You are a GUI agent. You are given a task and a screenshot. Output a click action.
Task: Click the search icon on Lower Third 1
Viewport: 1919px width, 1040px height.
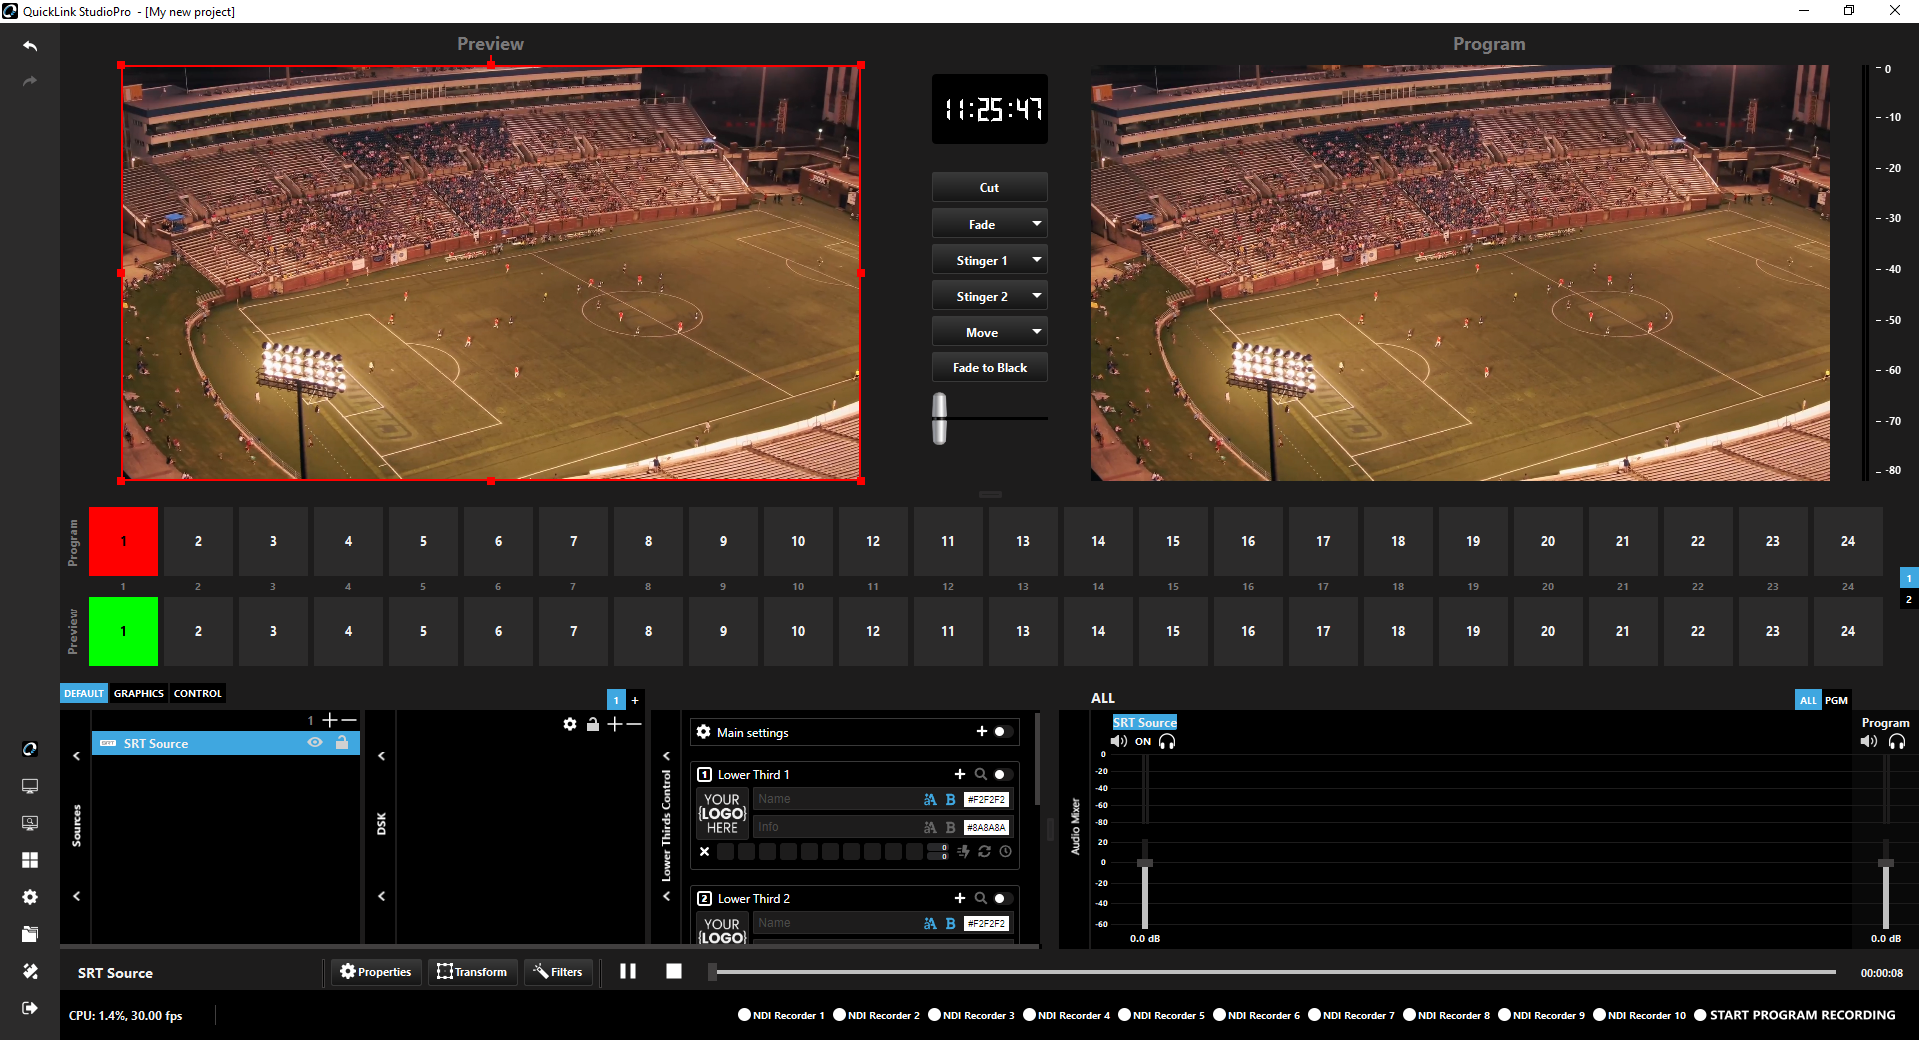point(981,774)
